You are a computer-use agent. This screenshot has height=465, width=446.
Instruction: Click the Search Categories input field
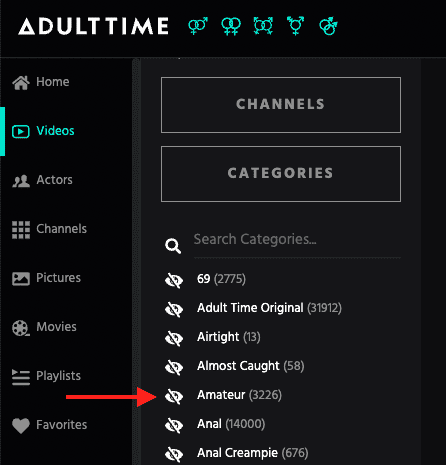pos(297,240)
